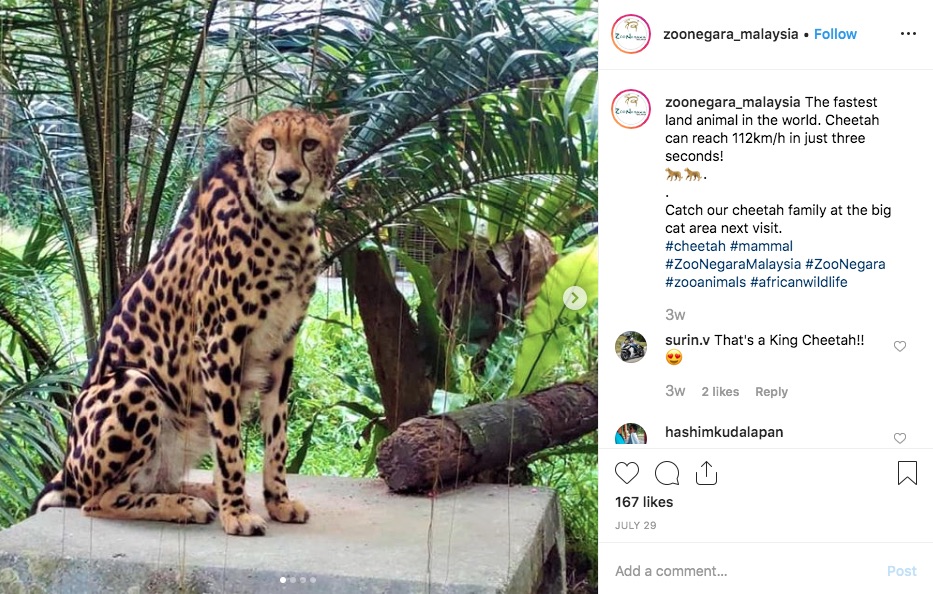Open the three-dots more options menu
The image size is (933, 594).
[x=908, y=34]
